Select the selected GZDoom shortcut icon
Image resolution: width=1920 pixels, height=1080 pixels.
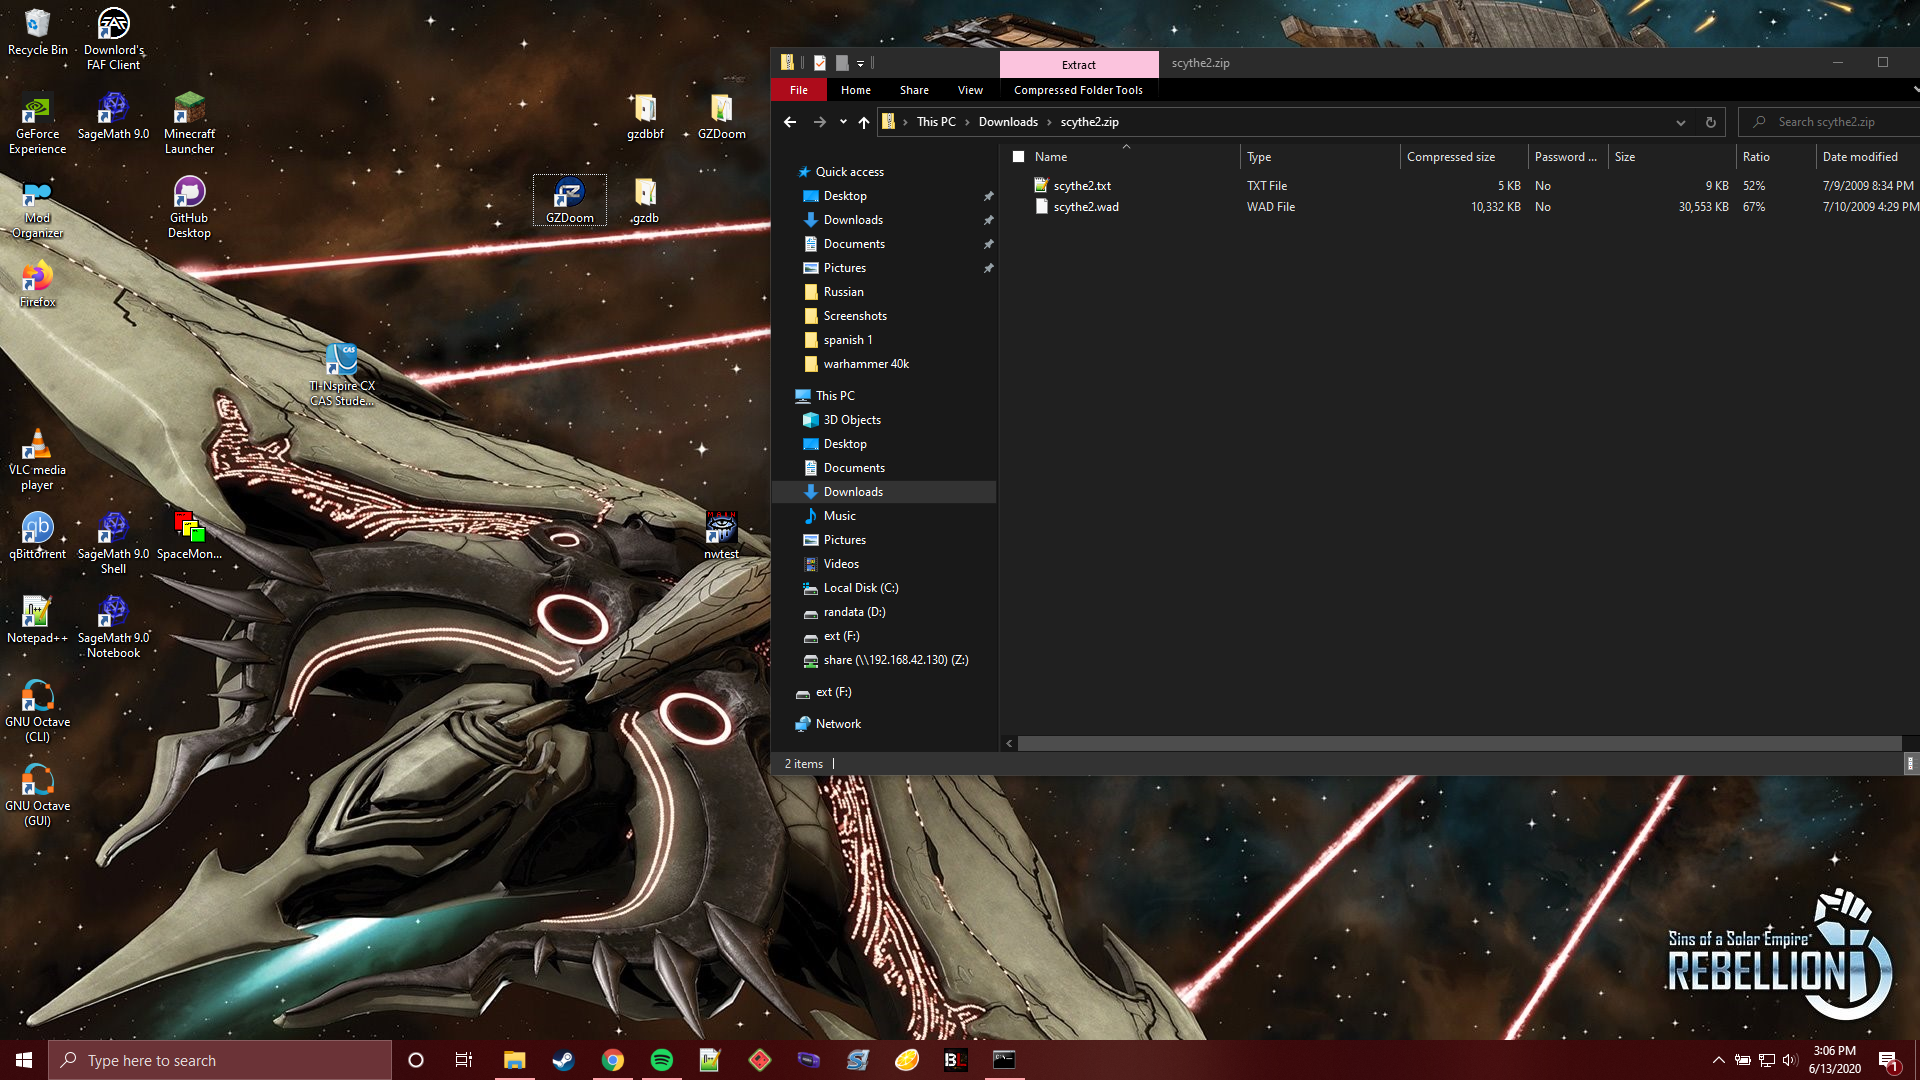click(x=569, y=200)
